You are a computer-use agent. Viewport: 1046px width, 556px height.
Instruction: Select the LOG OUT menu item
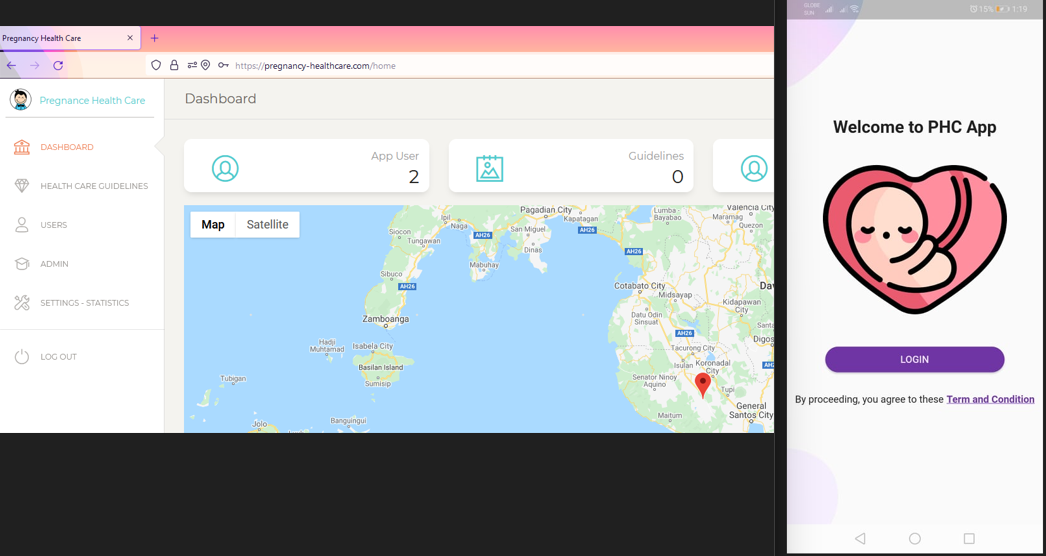[59, 357]
